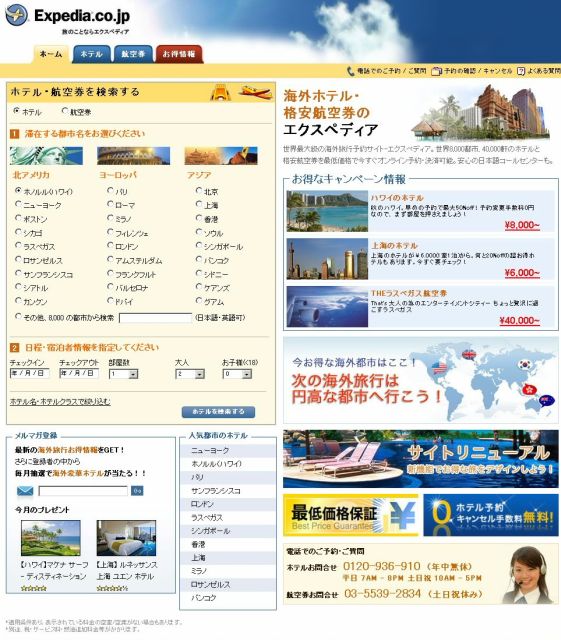The width and height of the screenshot is (561, 640).
Task: Click the 北アメリカ Statue of Liberty image
Action: pyautogui.click(x=46, y=156)
